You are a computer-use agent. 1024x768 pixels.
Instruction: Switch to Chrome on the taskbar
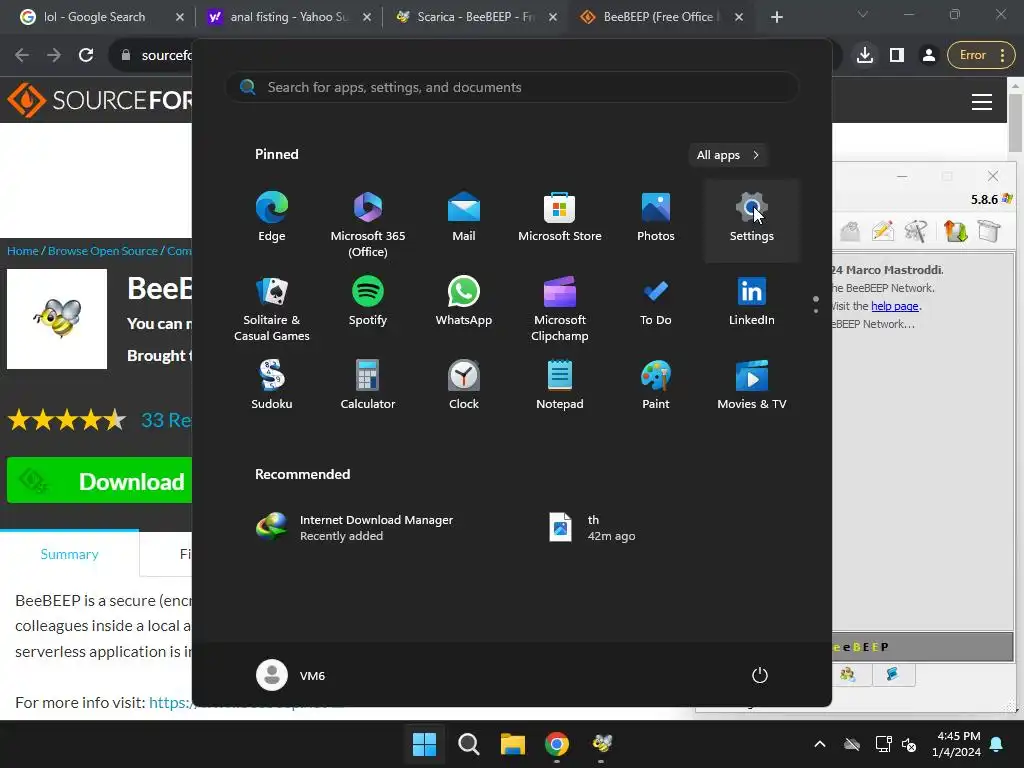pyautogui.click(x=557, y=744)
